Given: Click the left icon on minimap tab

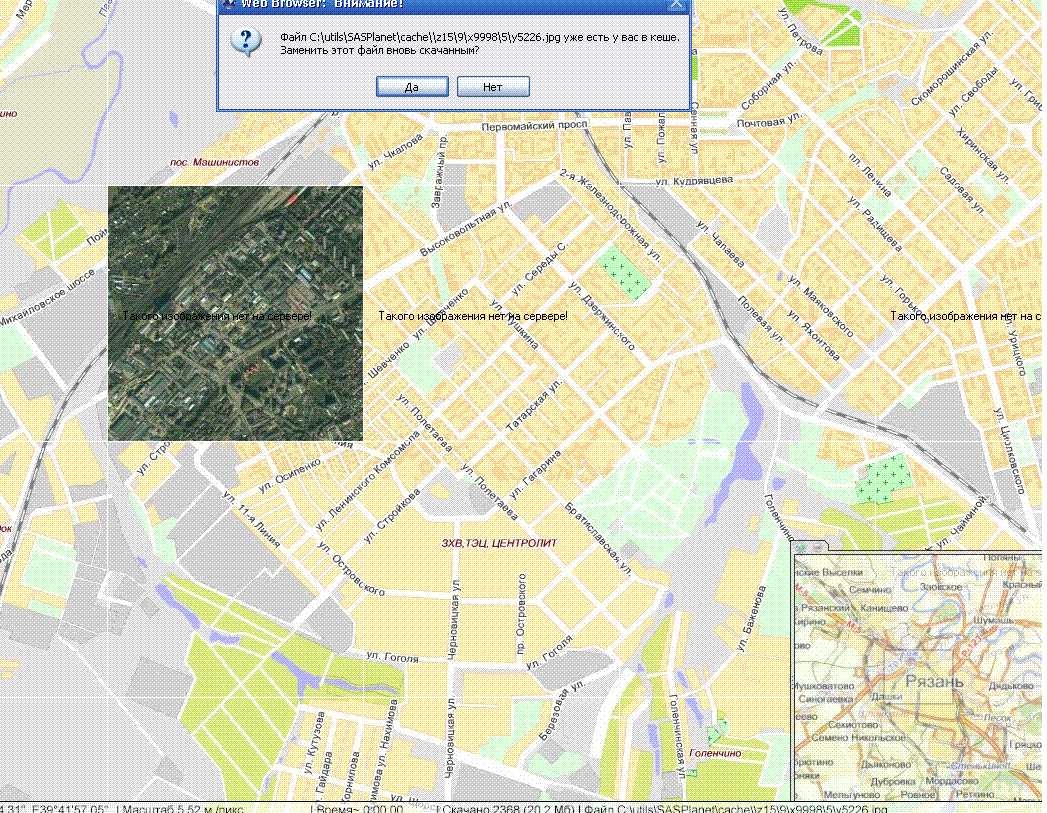Looking at the screenshot, I should [802, 547].
